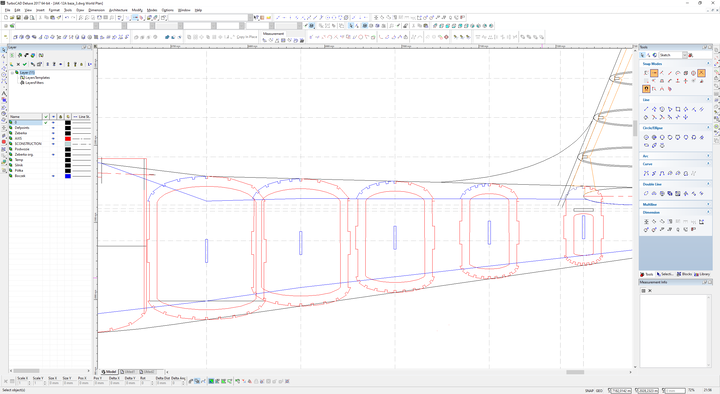Click the Save icon in main toolbar

pyautogui.click(x=19, y=17)
